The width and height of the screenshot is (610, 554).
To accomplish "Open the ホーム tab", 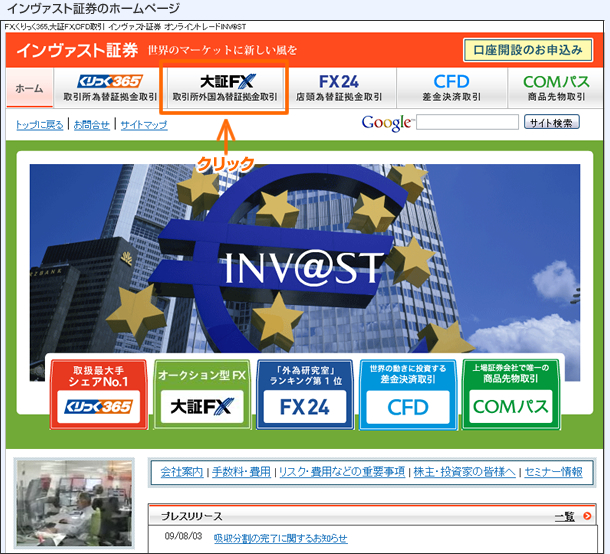I will 30,88.
